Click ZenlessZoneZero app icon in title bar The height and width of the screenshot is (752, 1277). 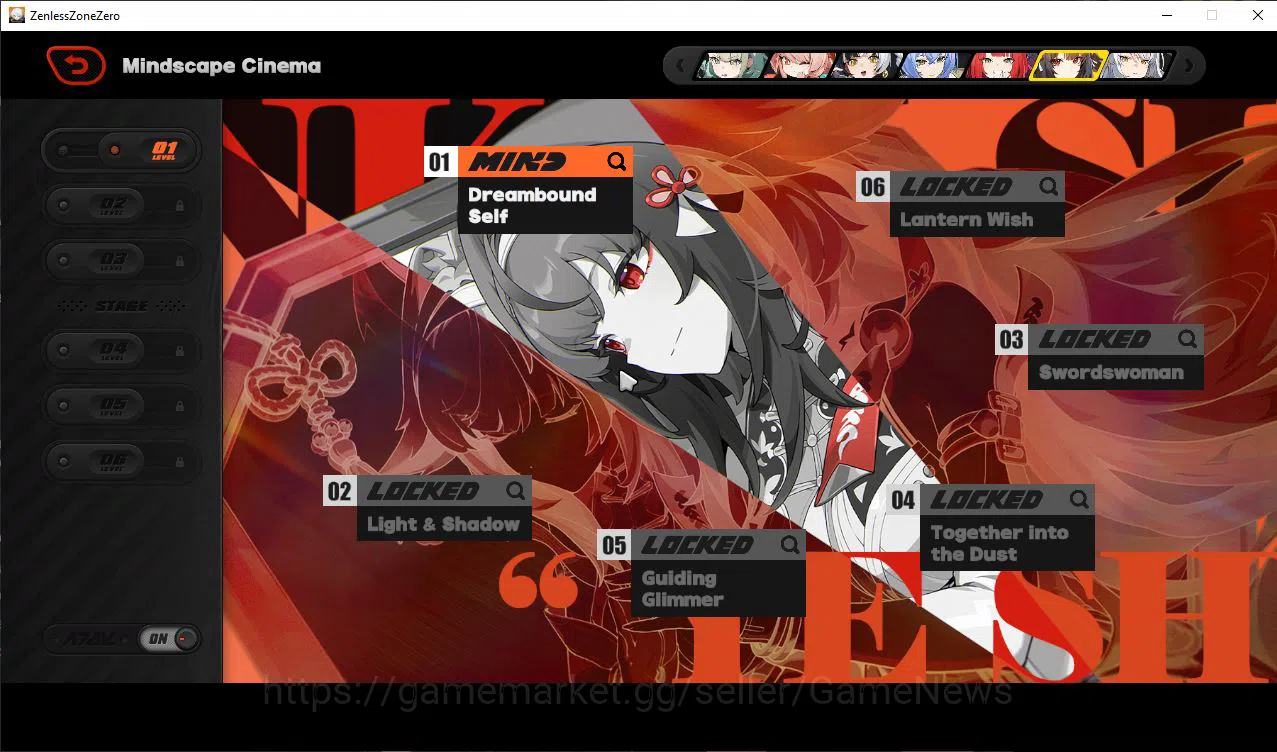point(17,15)
